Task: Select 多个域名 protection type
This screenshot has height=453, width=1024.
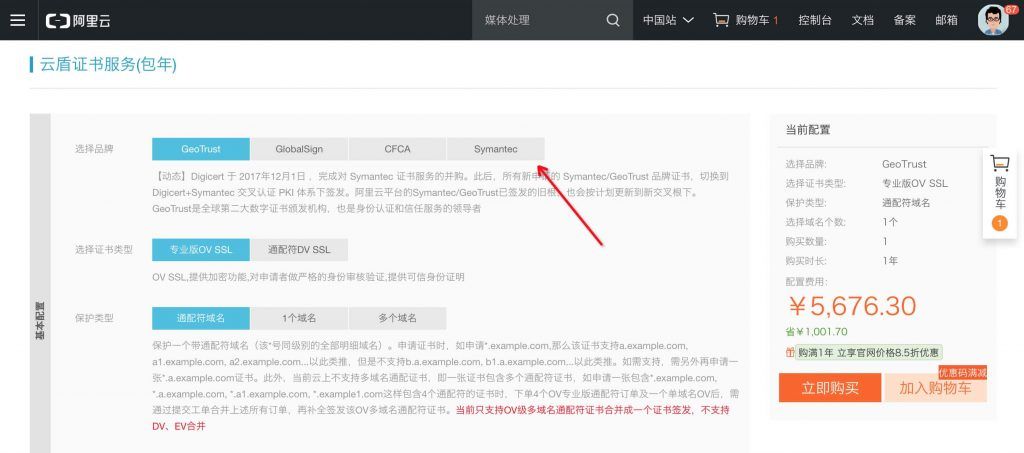Action: pos(397,318)
